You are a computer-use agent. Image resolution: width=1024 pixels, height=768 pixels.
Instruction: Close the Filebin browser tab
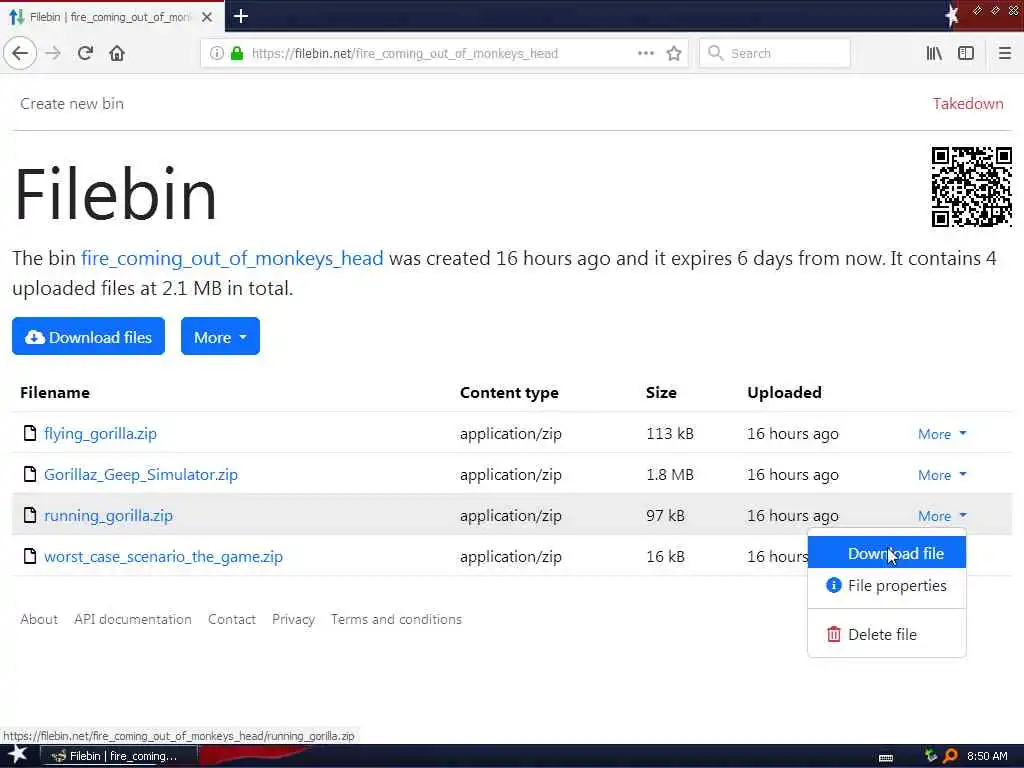pyautogui.click(x=207, y=17)
